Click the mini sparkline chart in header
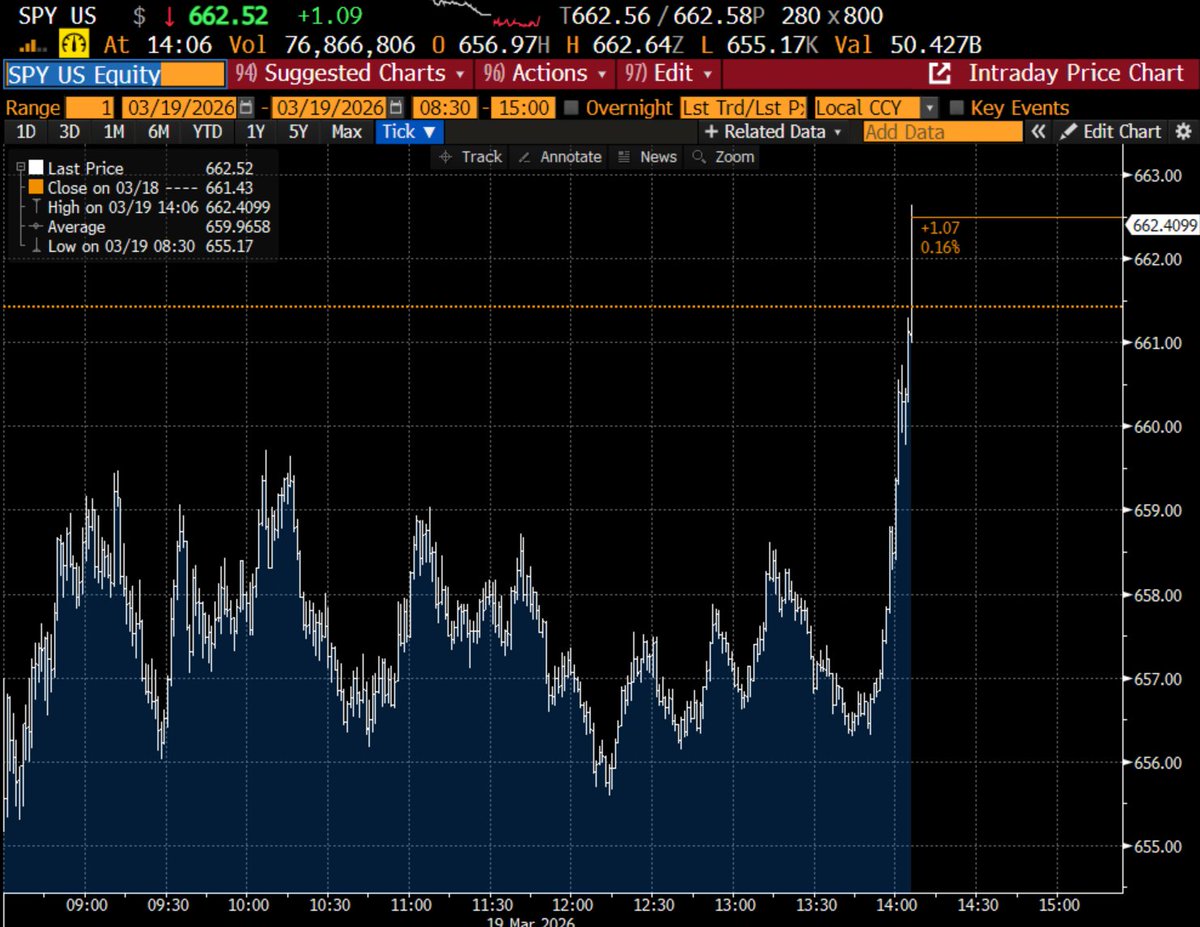Screen dimensions: 1200x927 click(489, 12)
